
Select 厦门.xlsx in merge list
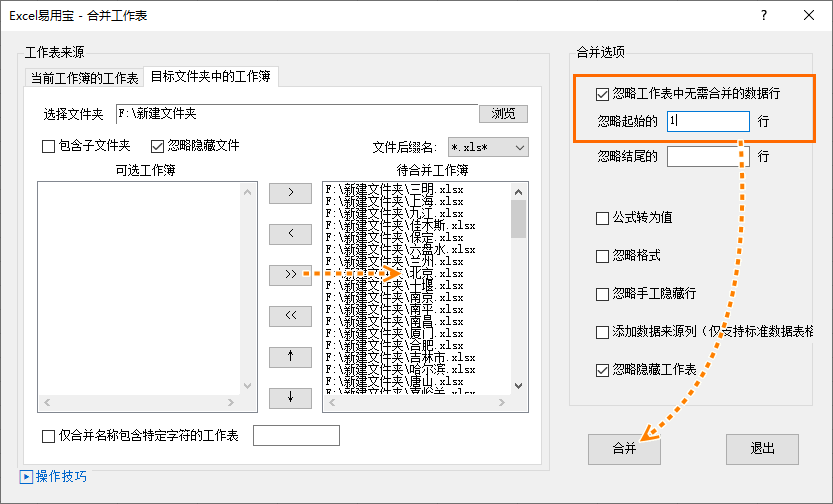[394, 334]
